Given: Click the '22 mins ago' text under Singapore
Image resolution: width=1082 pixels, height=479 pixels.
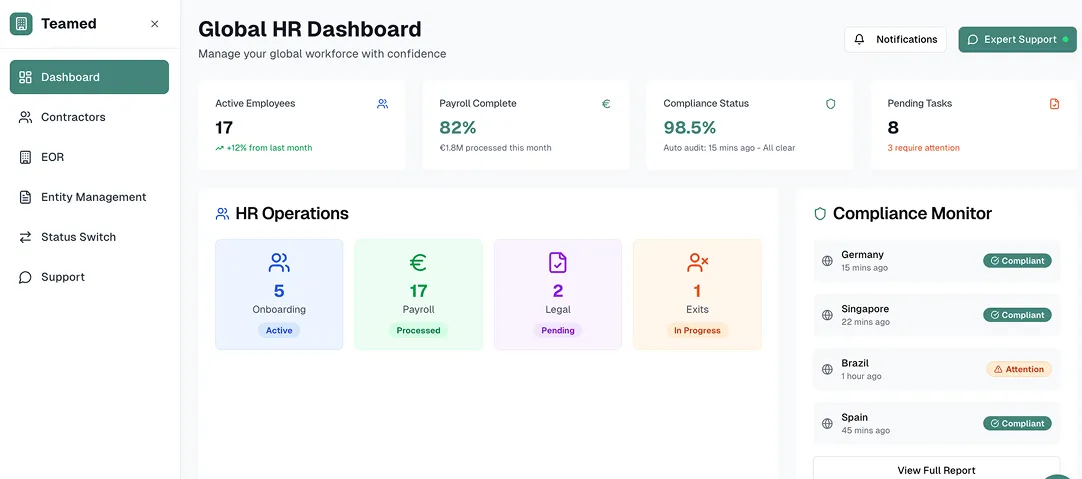Looking at the screenshot, I should [x=865, y=322].
